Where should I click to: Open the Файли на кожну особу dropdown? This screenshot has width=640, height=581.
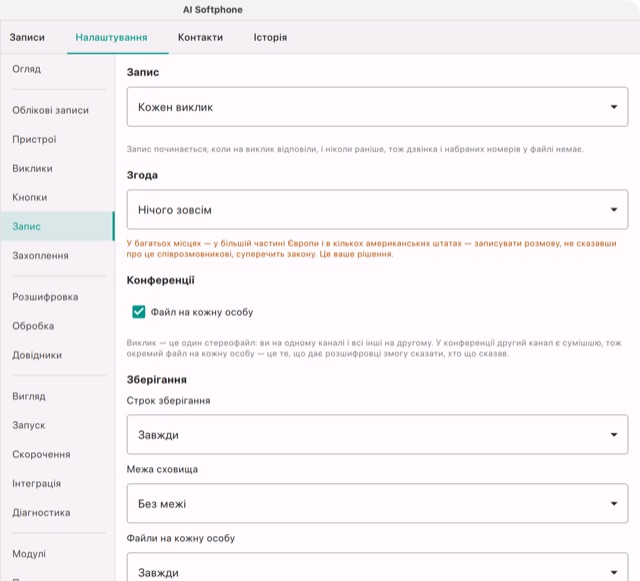377,568
